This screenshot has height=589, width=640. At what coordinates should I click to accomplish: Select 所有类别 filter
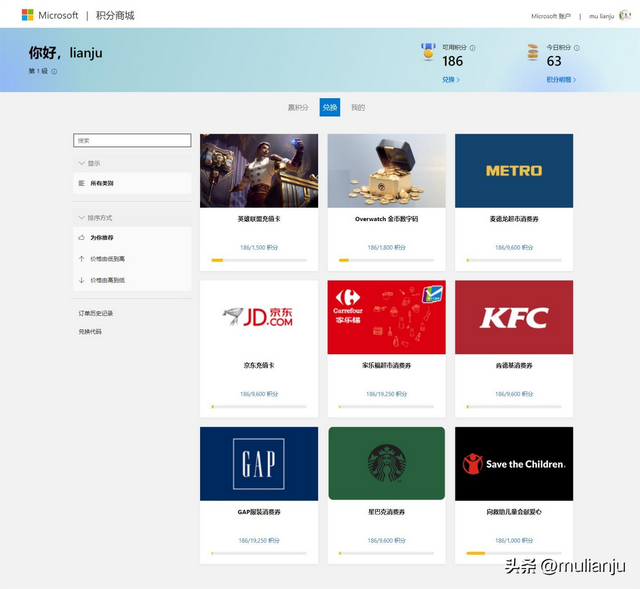(x=132, y=183)
